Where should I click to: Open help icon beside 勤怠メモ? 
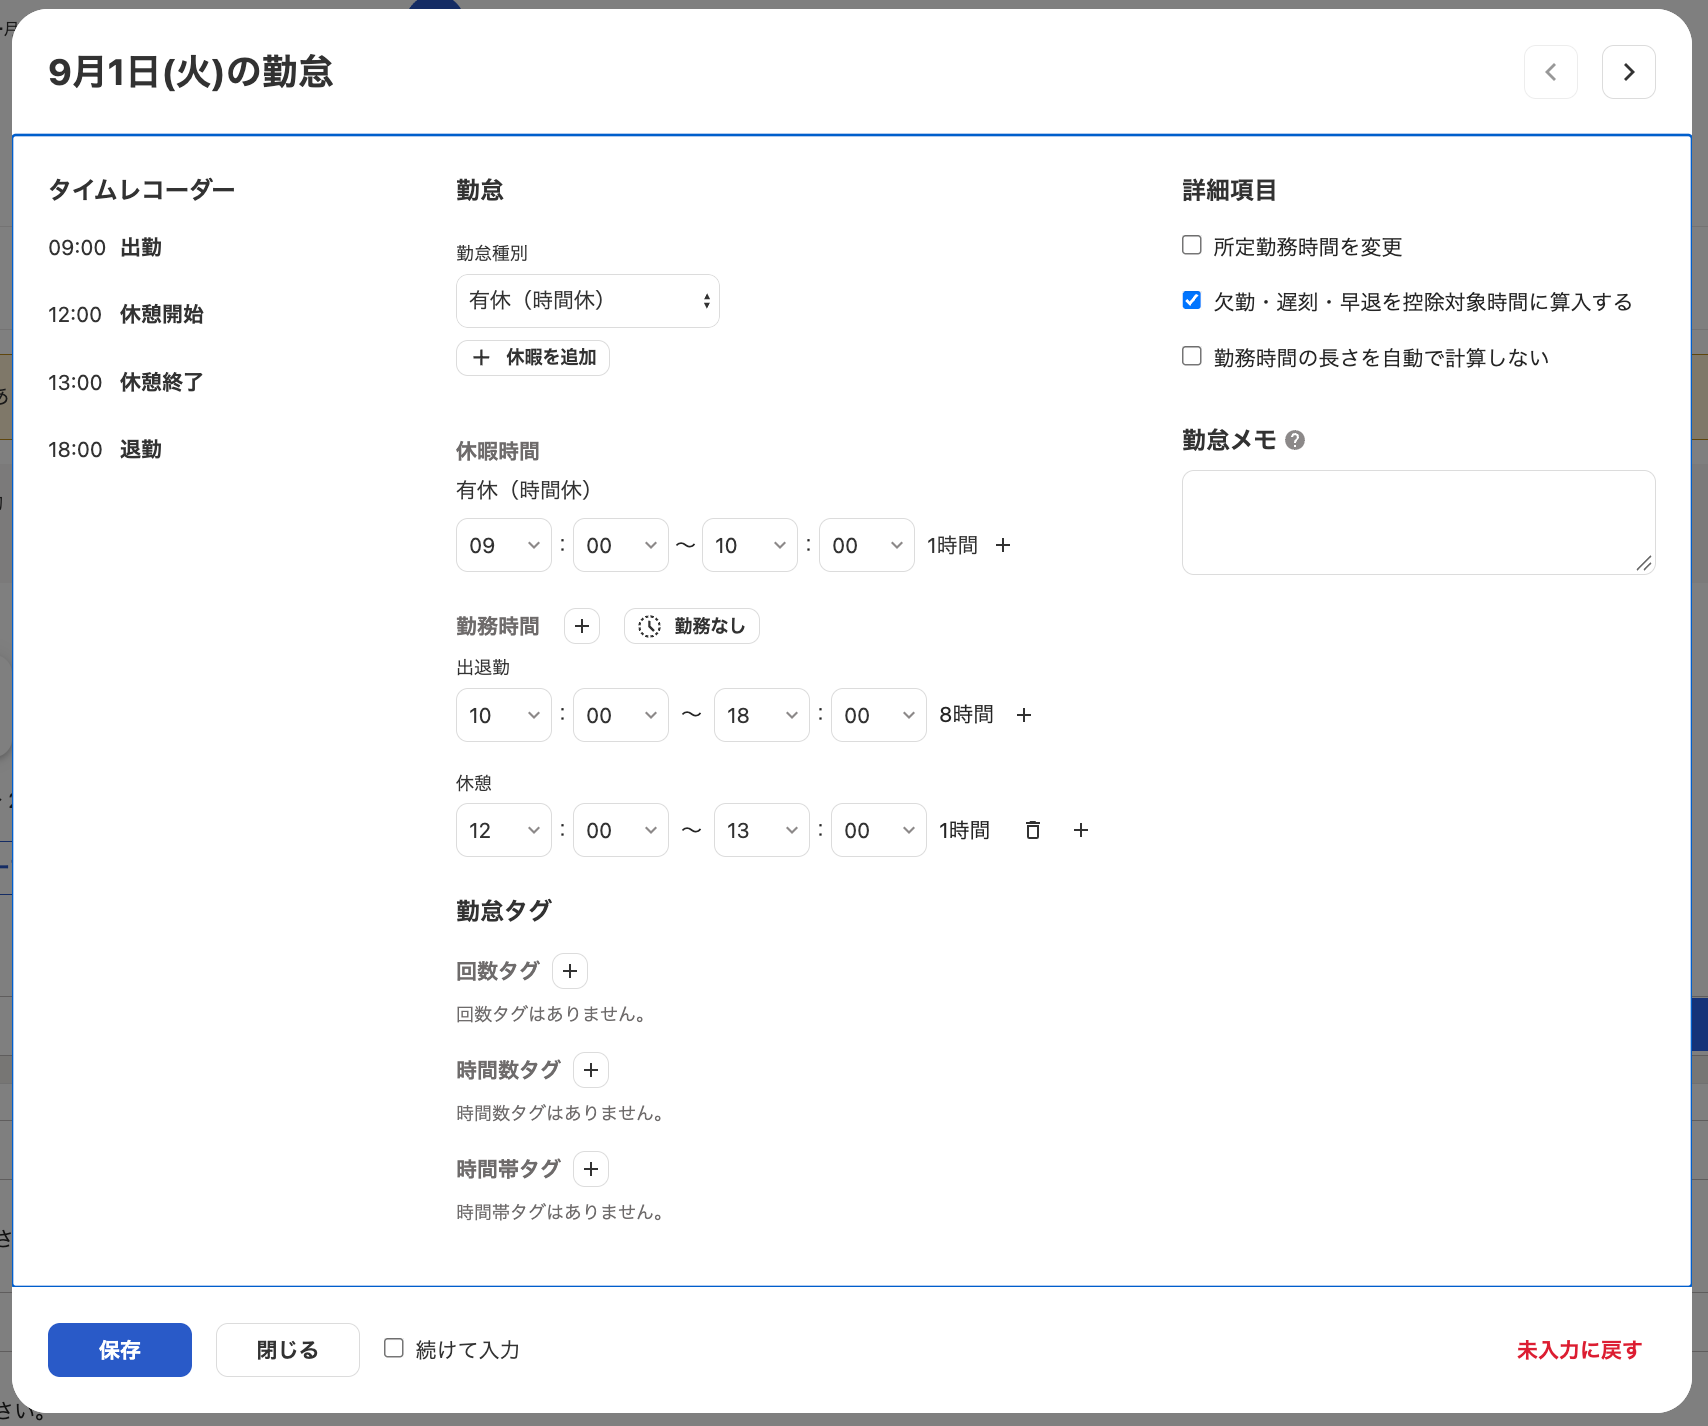coord(1295,440)
